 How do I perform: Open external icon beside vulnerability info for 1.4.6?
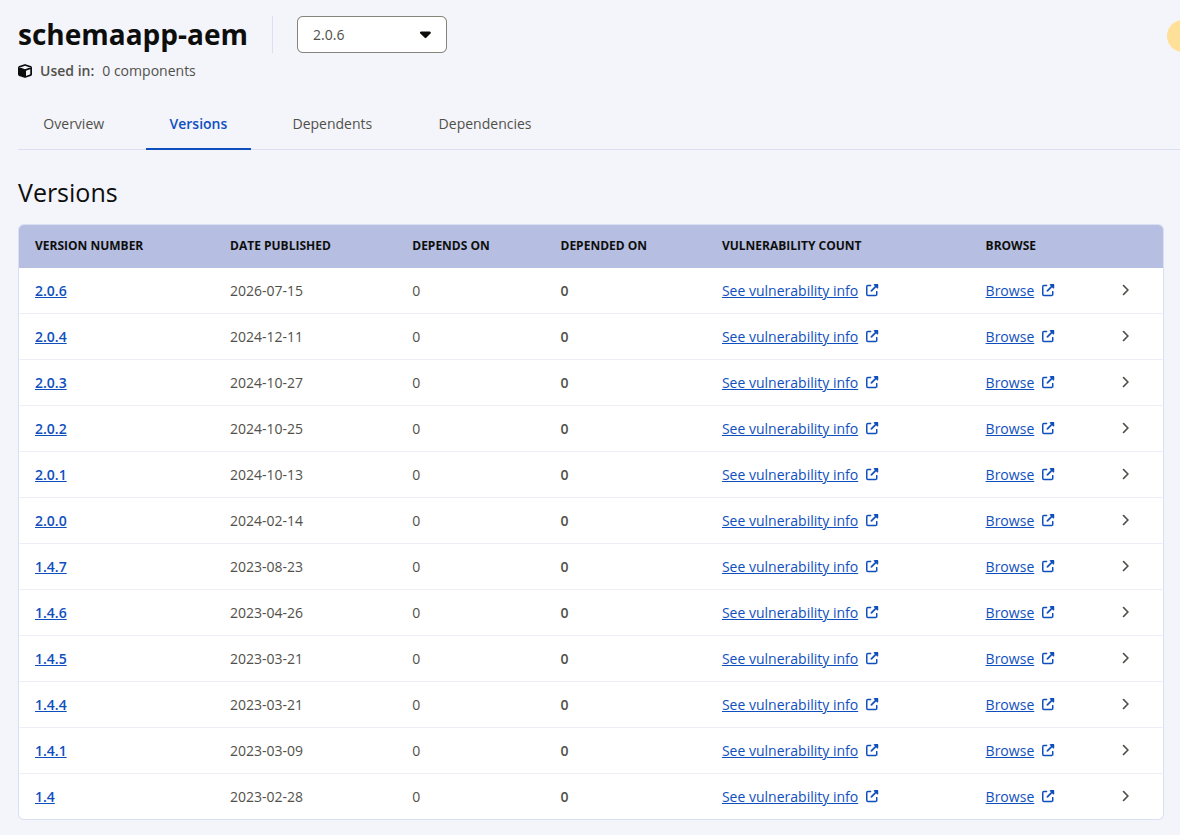pos(872,612)
